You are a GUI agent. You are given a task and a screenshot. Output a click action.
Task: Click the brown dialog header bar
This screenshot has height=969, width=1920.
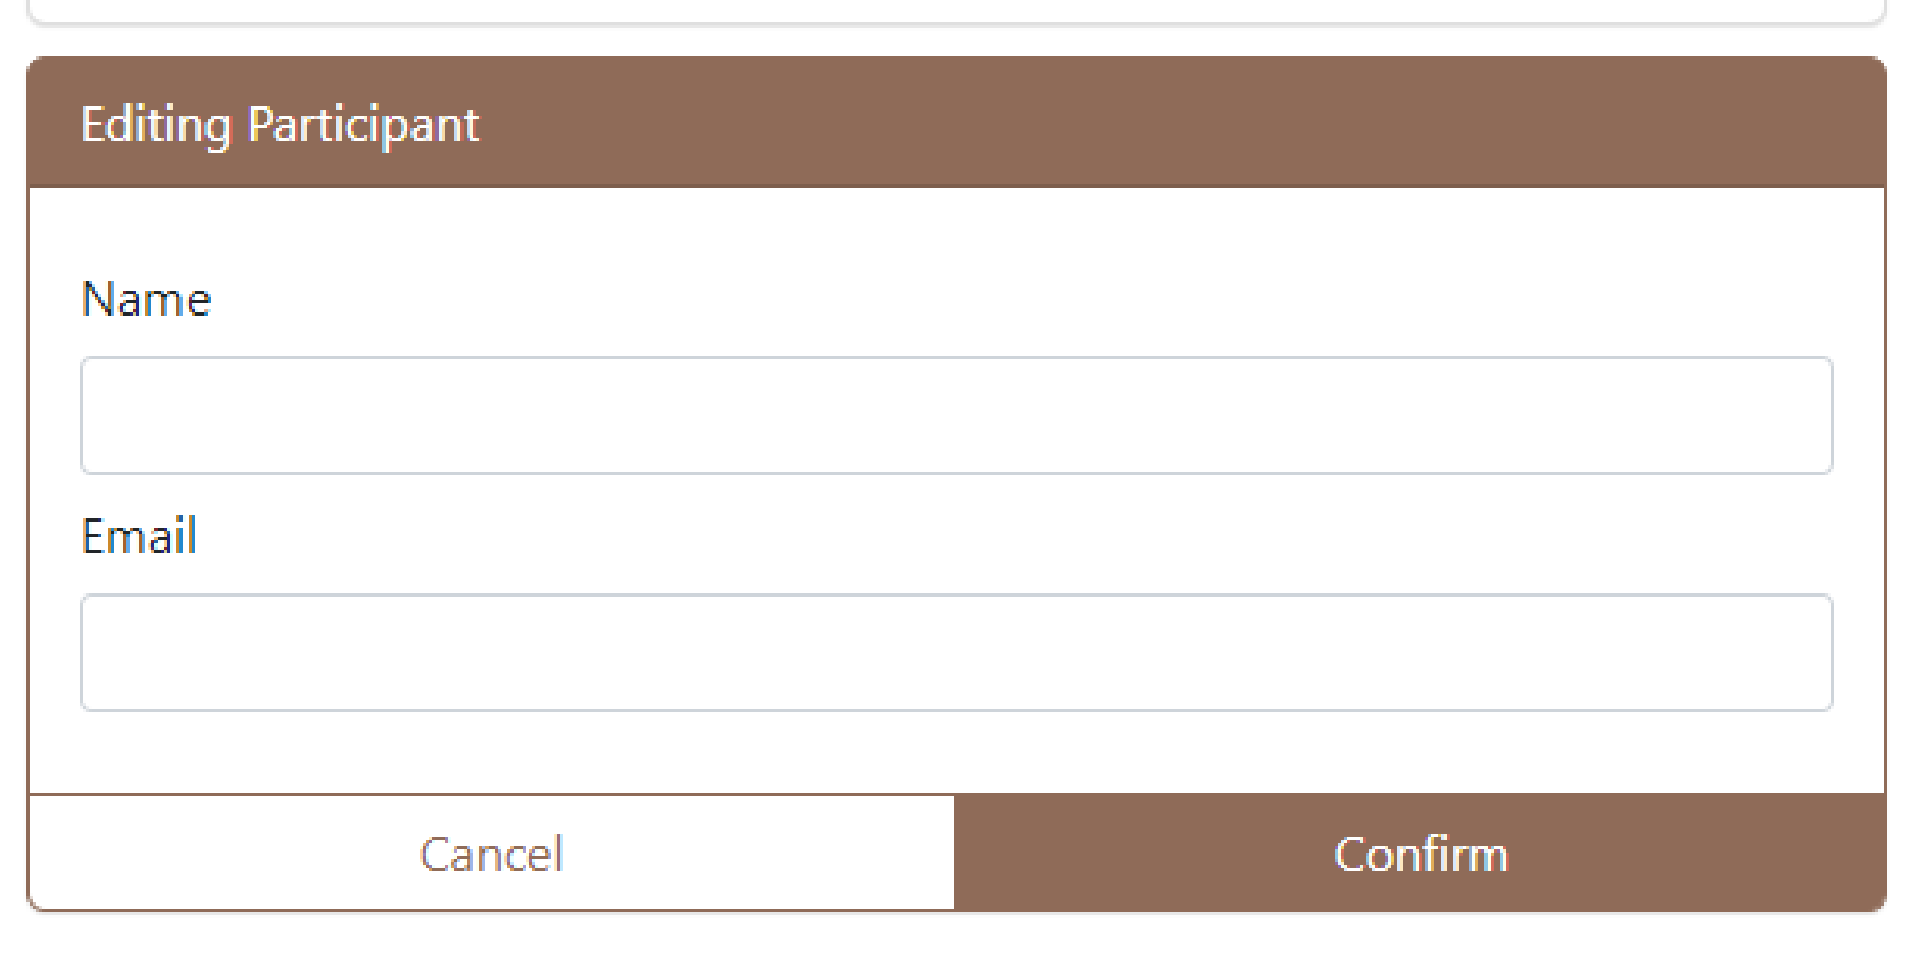956,122
